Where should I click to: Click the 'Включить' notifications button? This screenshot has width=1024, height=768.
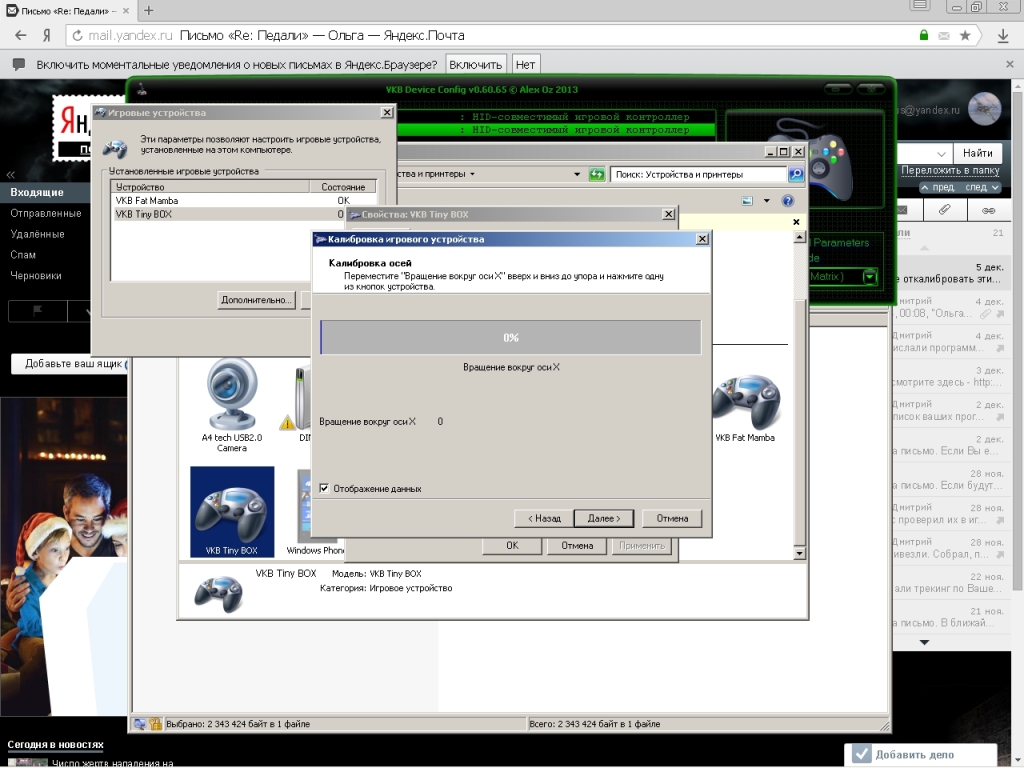pos(475,64)
